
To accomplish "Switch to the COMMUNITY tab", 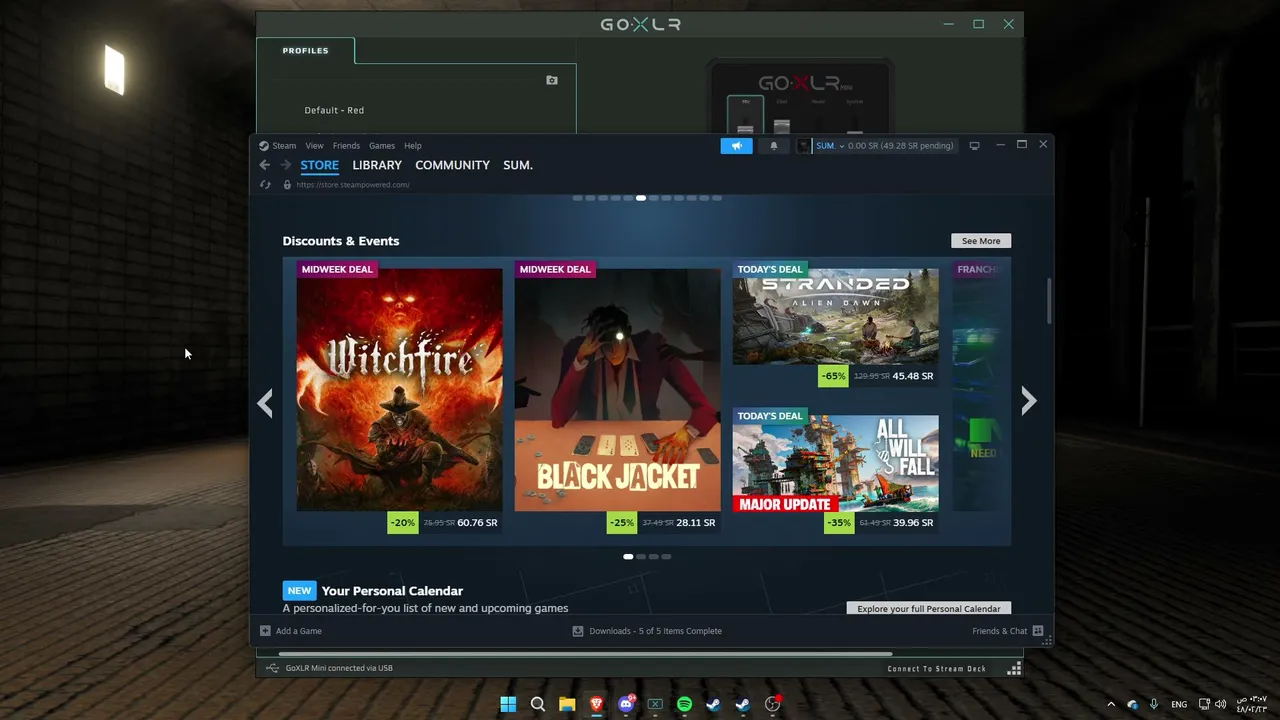I will [452, 165].
